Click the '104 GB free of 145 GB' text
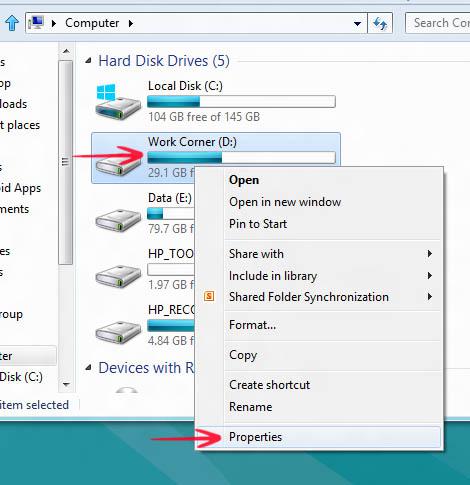470x485 pixels. coord(204,117)
